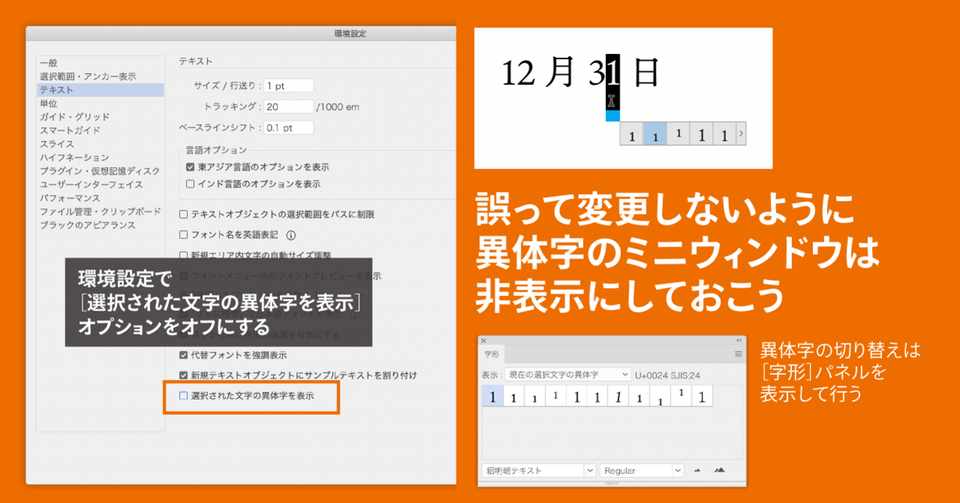
Task: Pick the blue-highlighted alternate glyph in mini window
Action: click(654, 134)
